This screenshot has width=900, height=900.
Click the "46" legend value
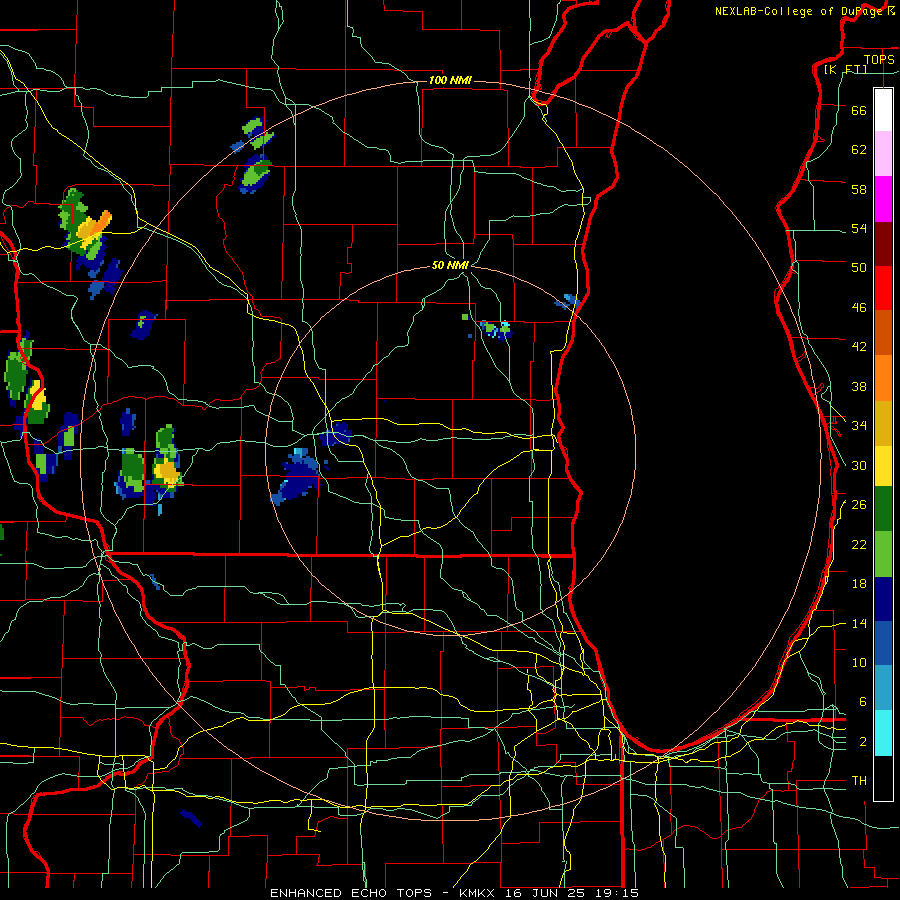[859, 308]
